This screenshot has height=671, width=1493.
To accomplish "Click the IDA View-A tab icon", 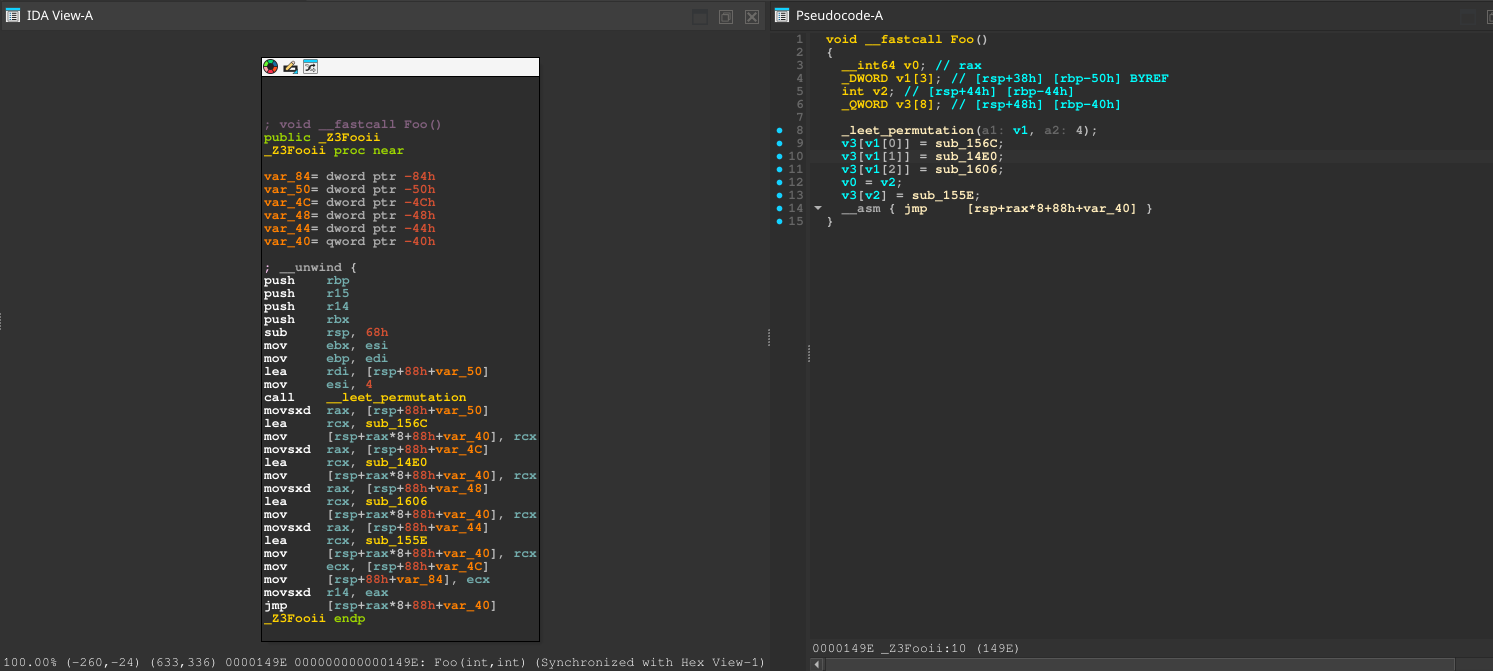I will coord(13,15).
